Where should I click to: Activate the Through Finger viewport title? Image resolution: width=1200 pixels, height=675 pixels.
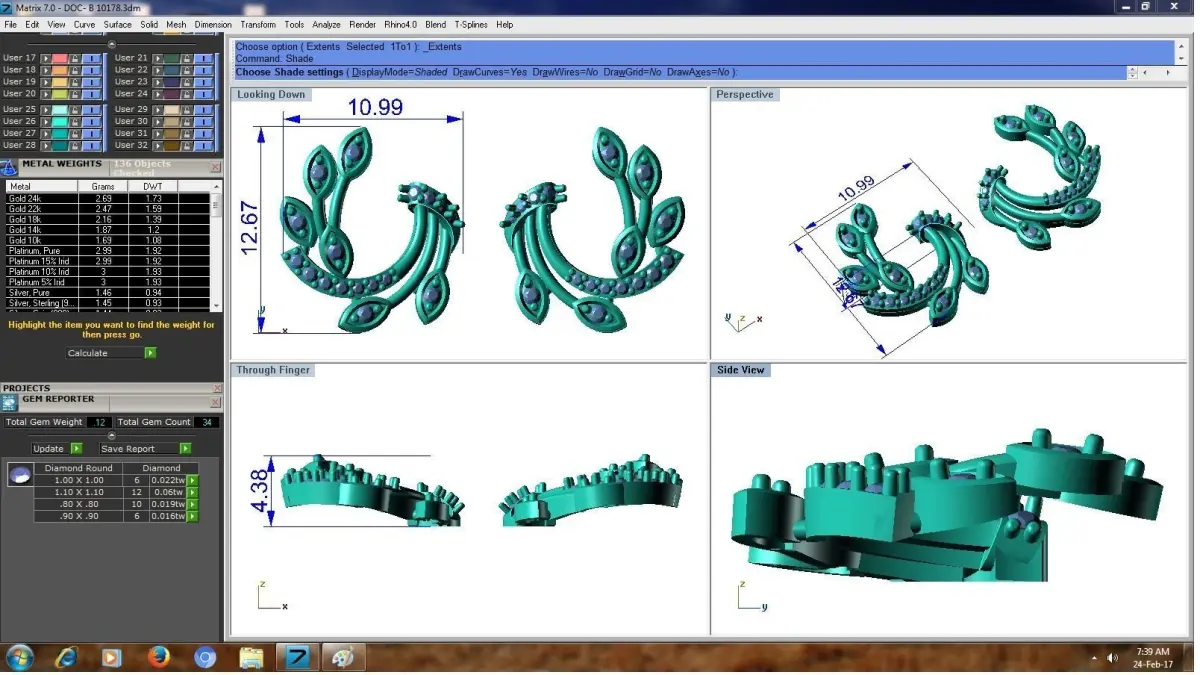click(273, 370)
